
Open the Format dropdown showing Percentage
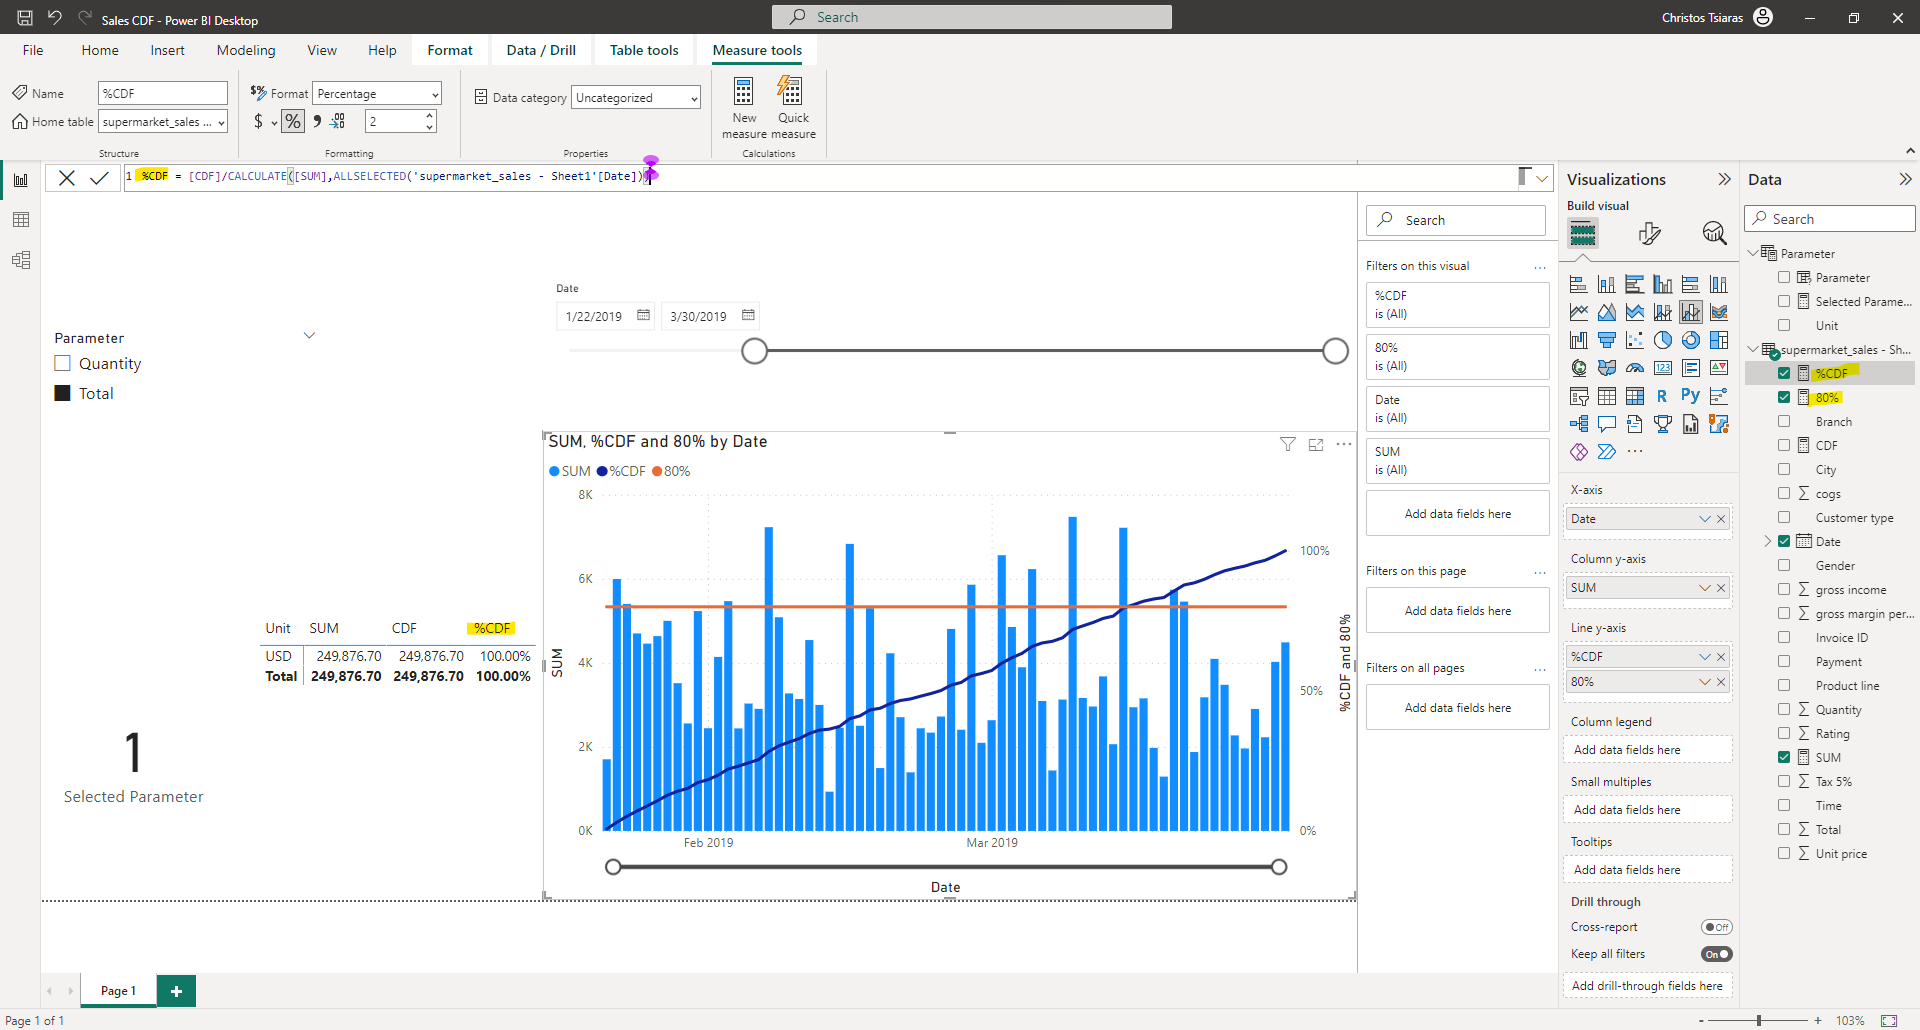[x=431, y=93]
